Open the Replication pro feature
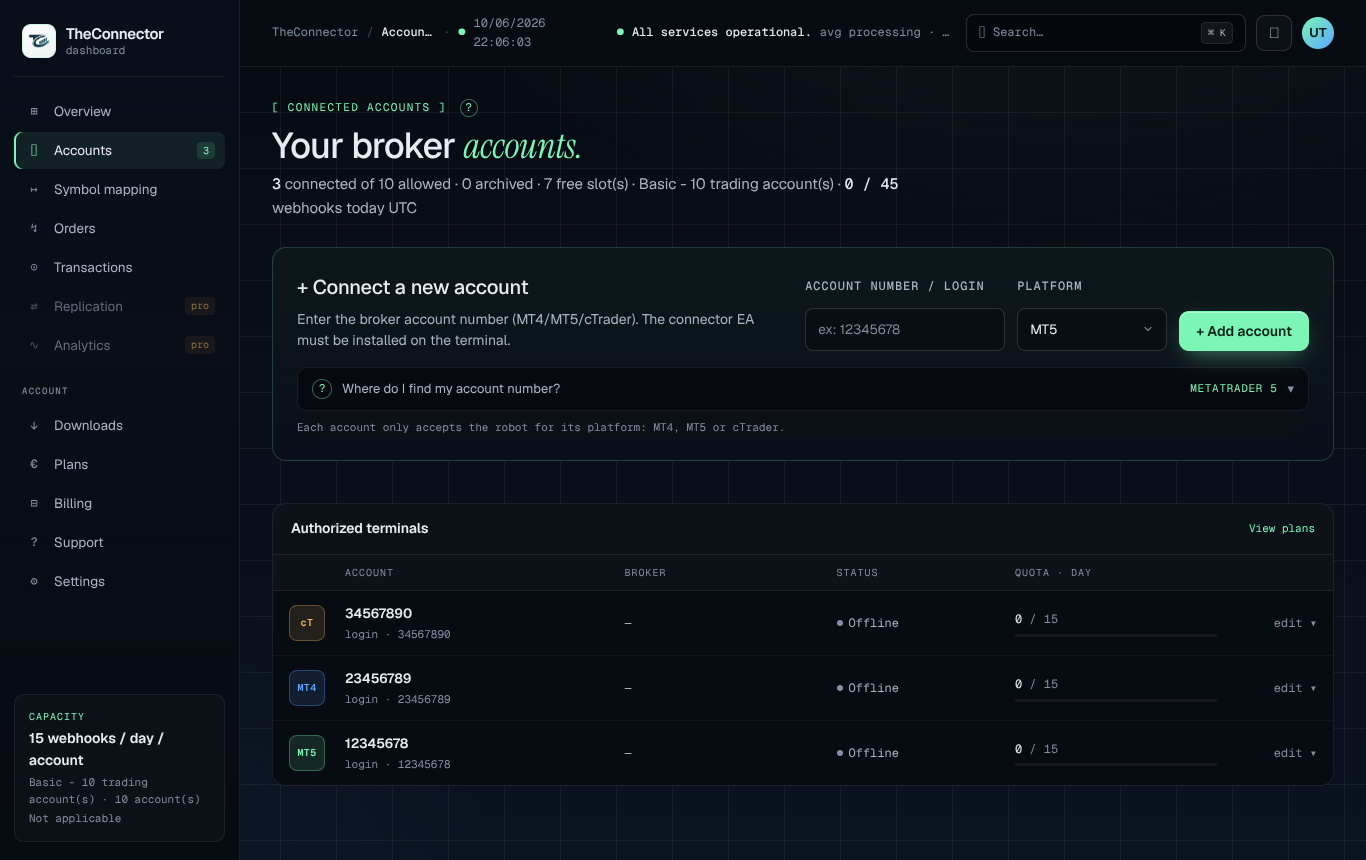Image resolution: width=1366 pixels, height=860 pixels. [119, 306]
